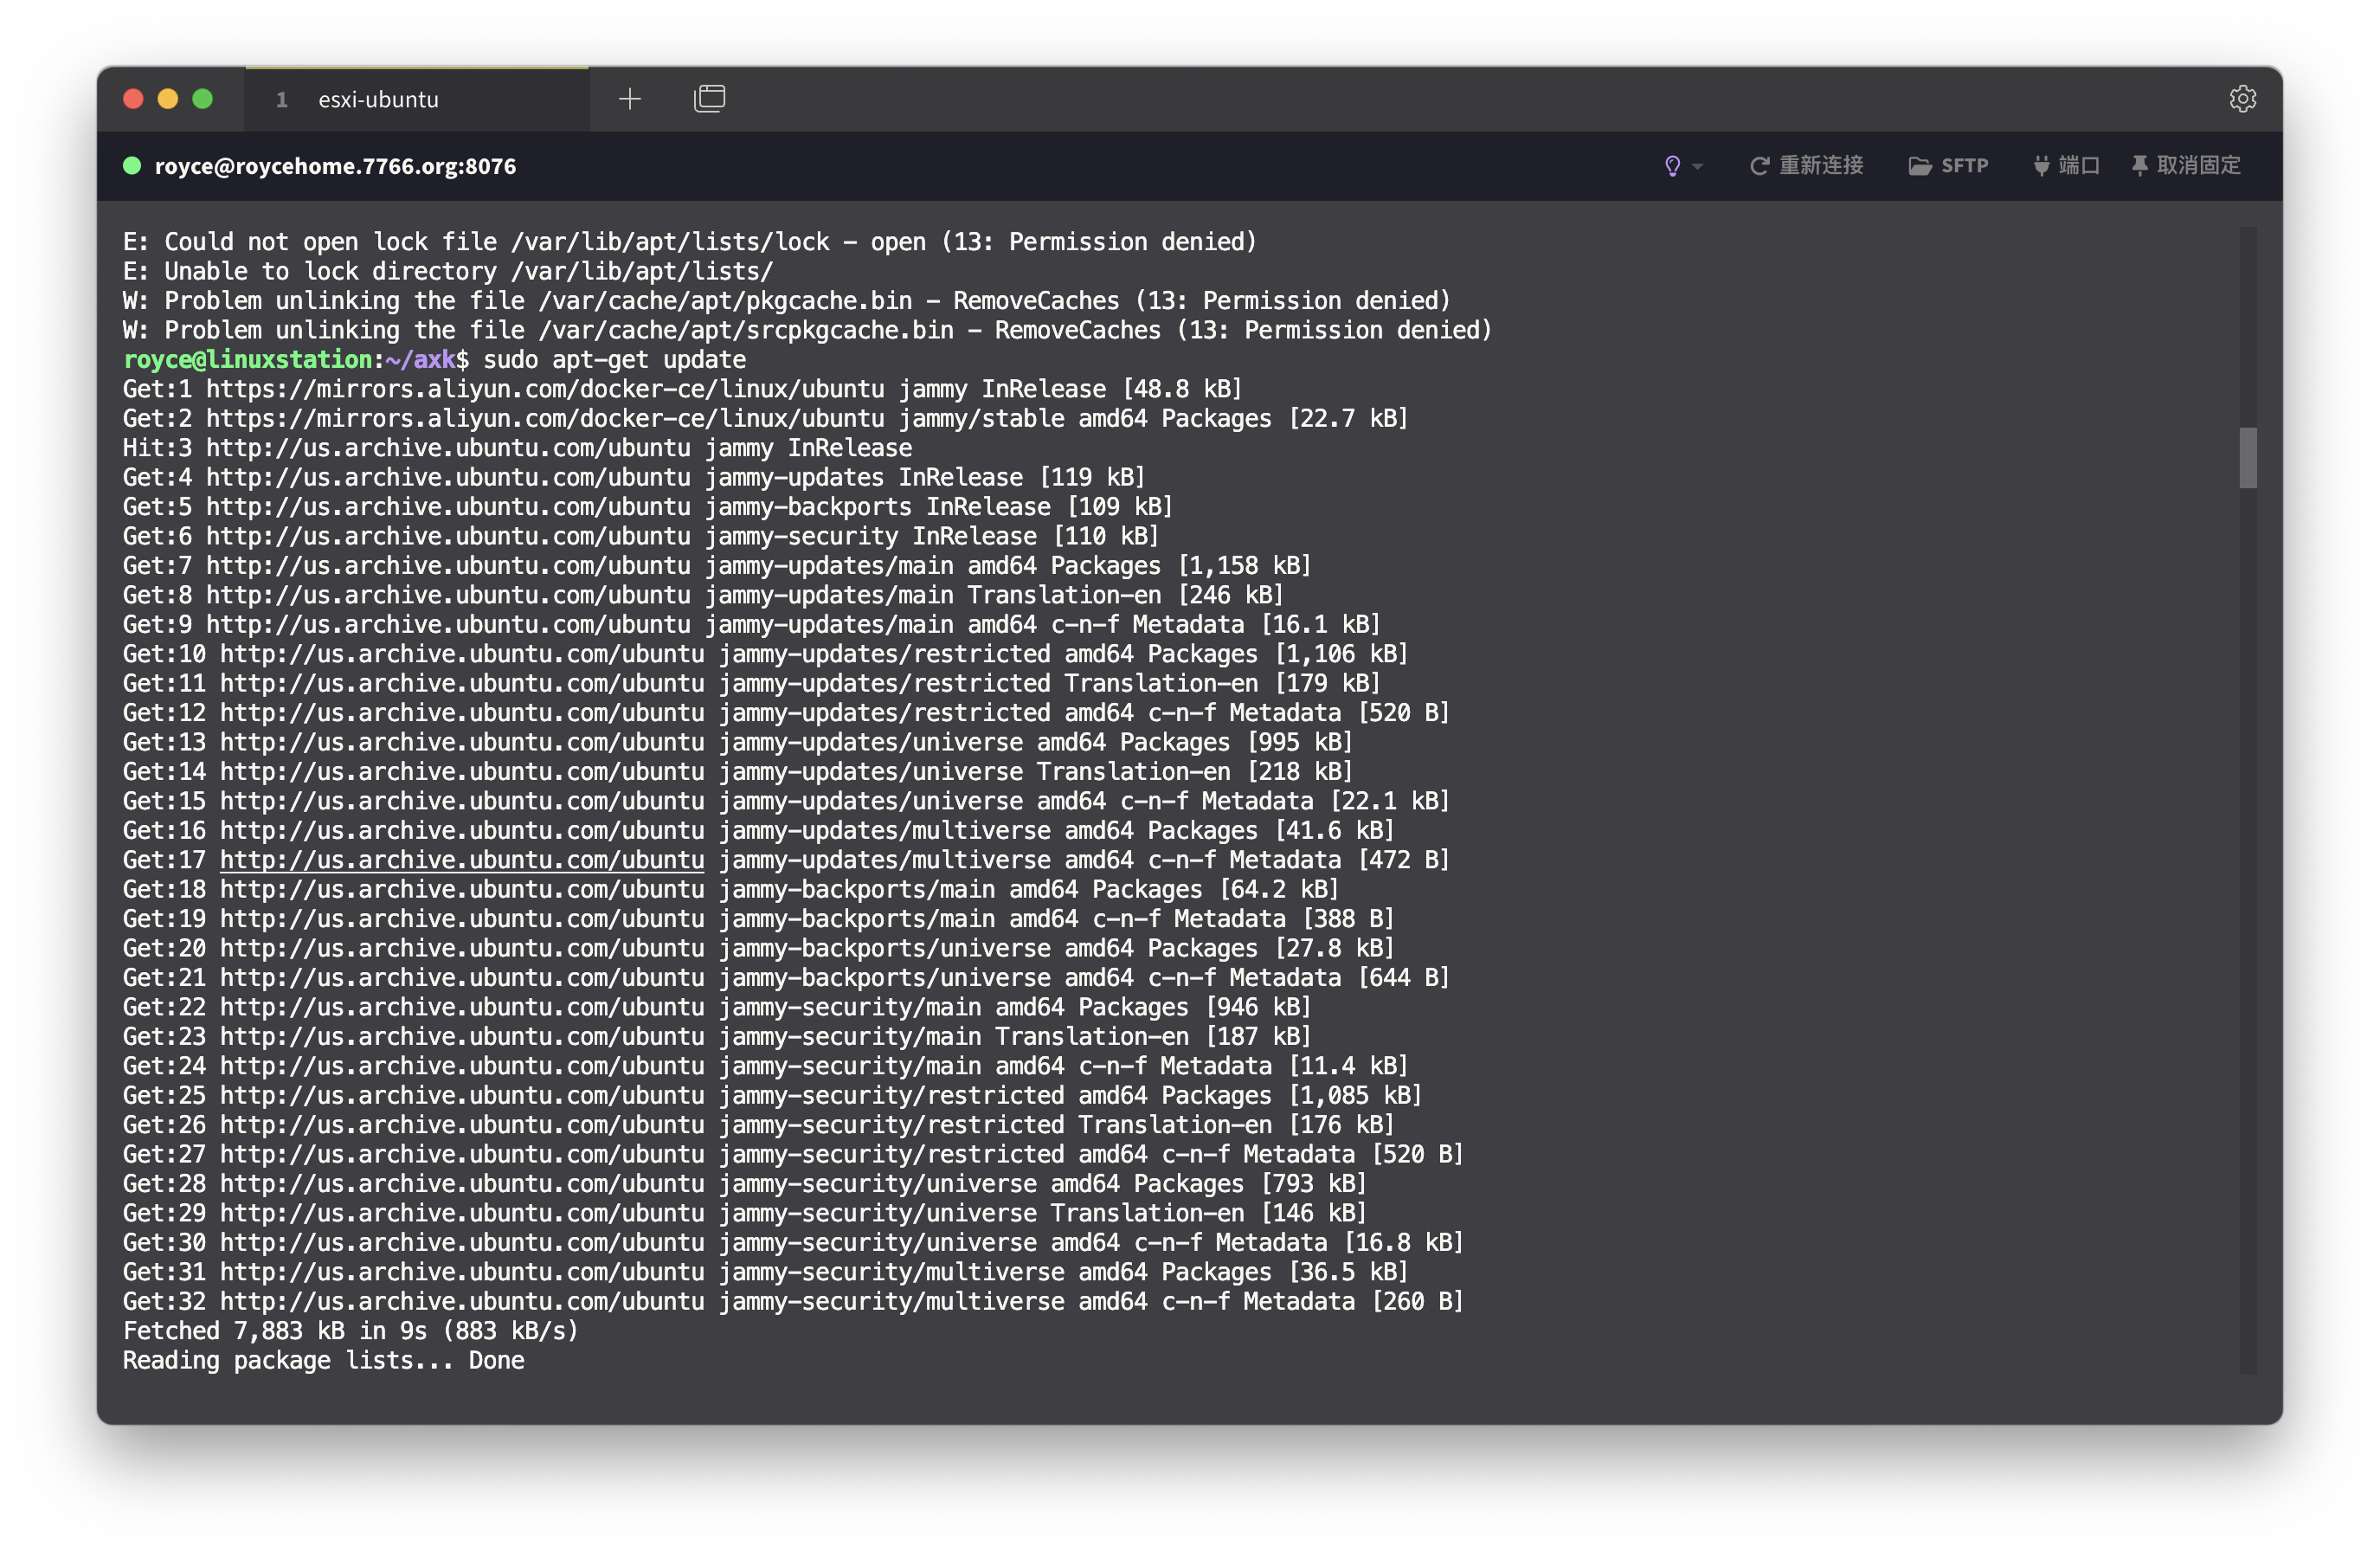
Task: Switch to the esxi-ubuntu tab
Action: [417, 99]
